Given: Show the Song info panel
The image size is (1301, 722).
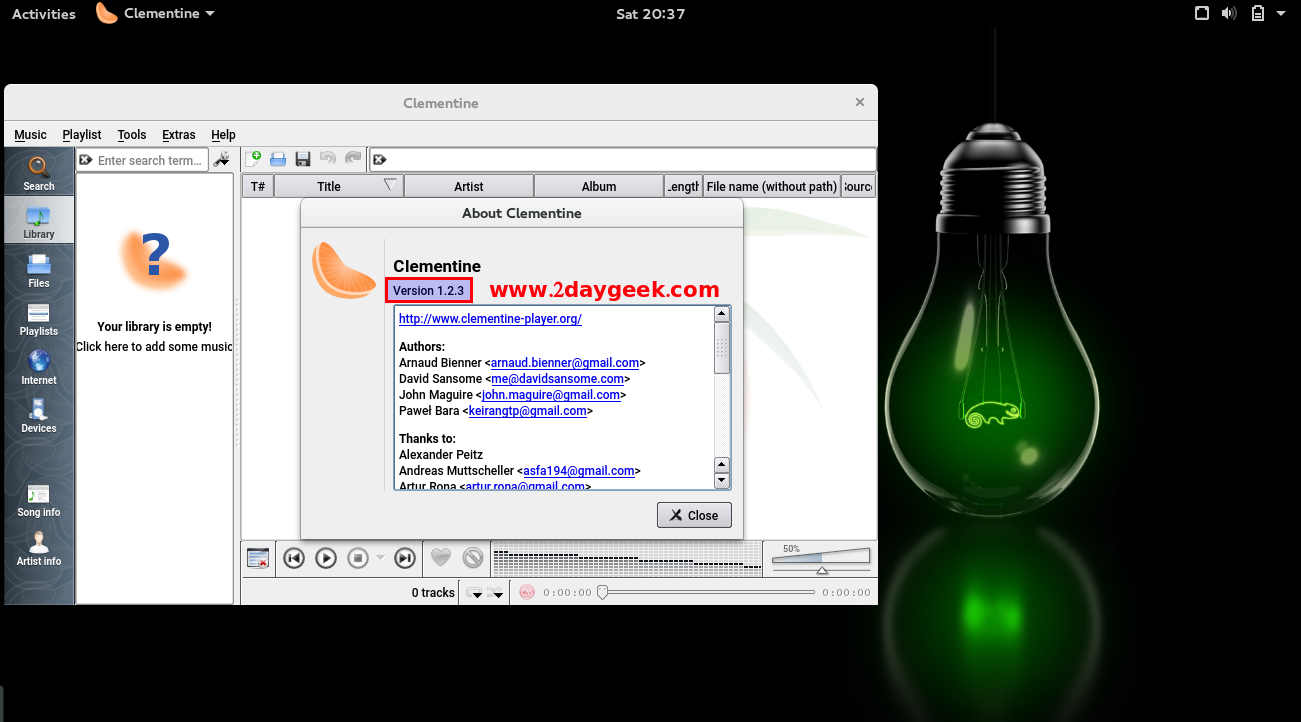Looking at the screenshot, I should tap(39, 499).
